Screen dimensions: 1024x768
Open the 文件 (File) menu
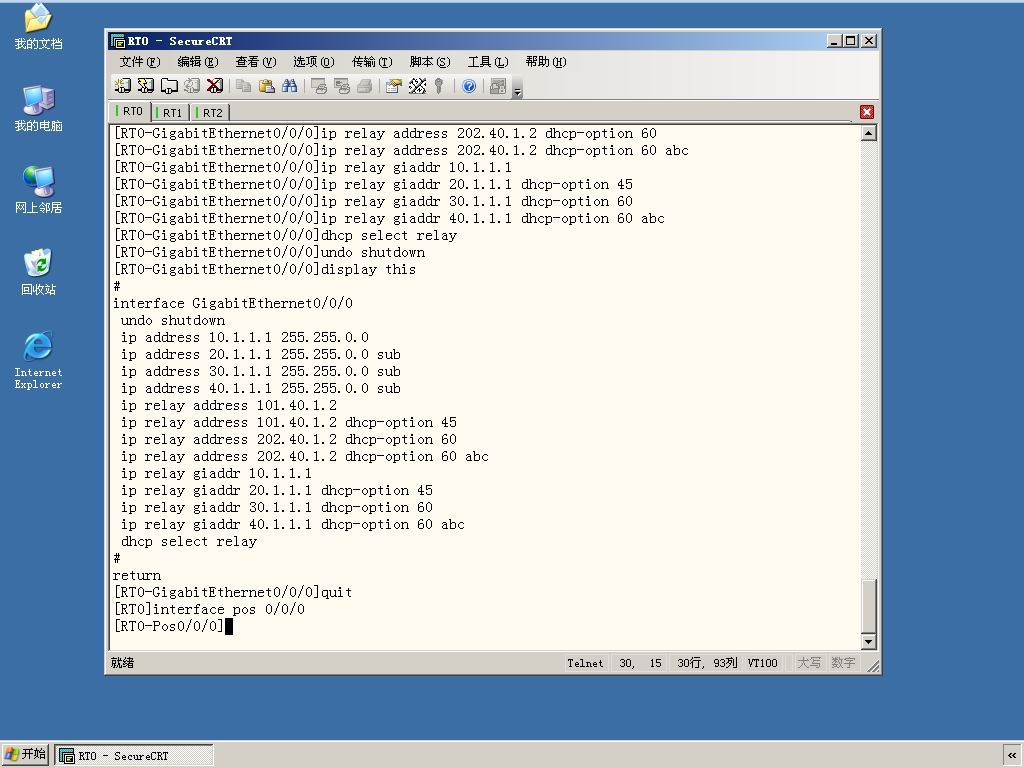tap(140, 62)
